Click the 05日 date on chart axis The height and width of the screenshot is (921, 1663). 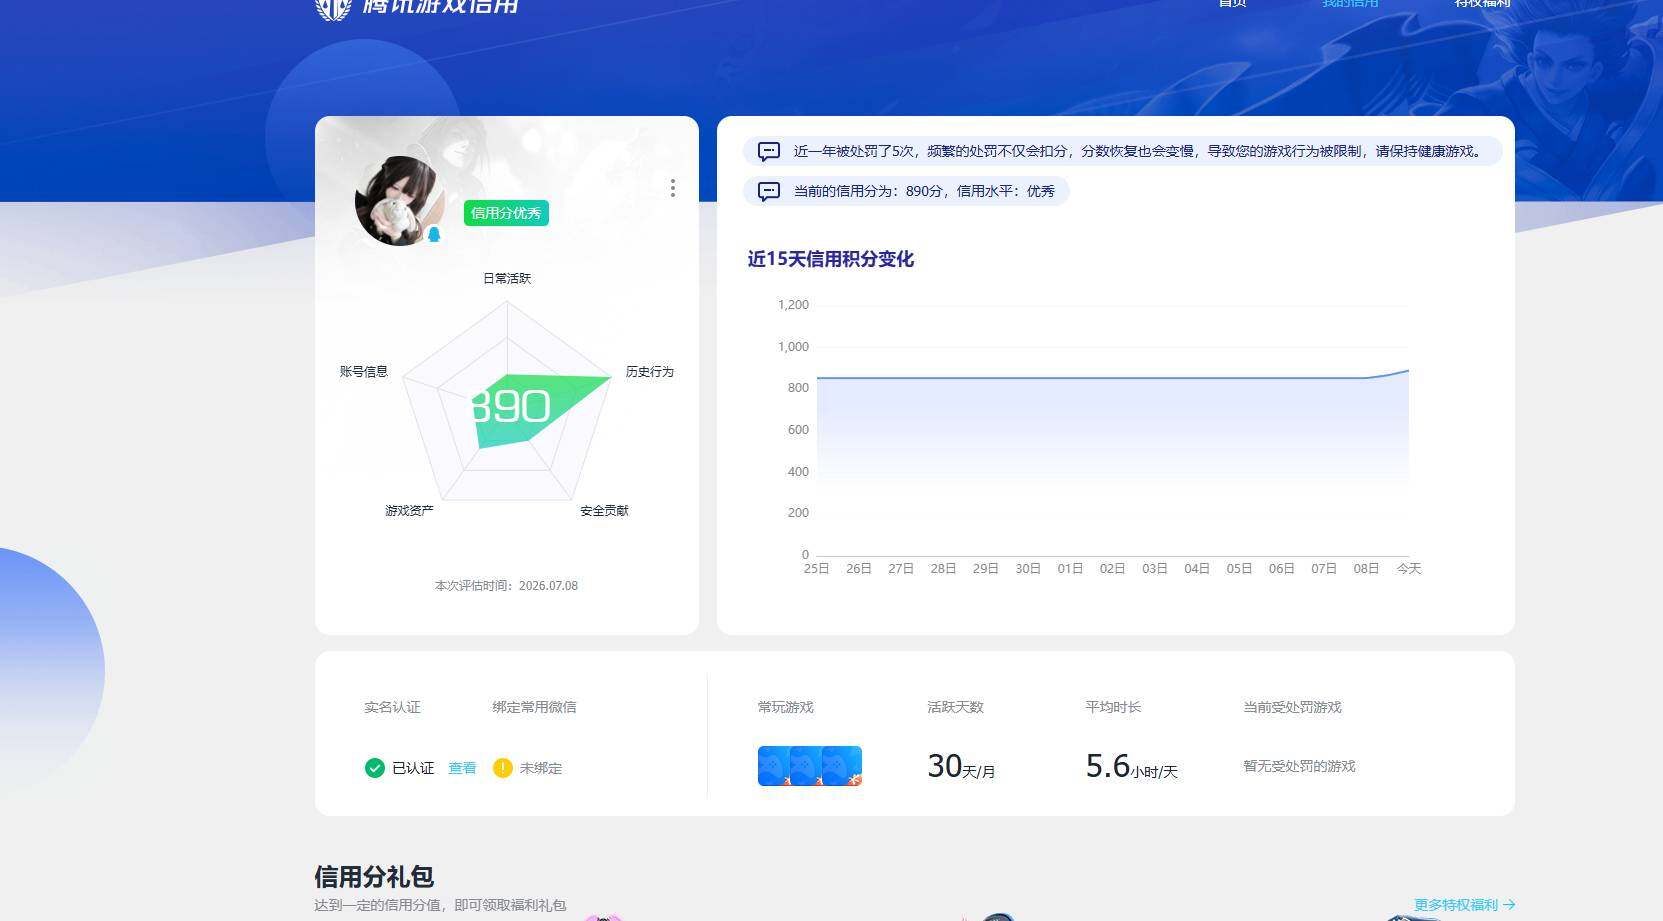(1240, 568)
